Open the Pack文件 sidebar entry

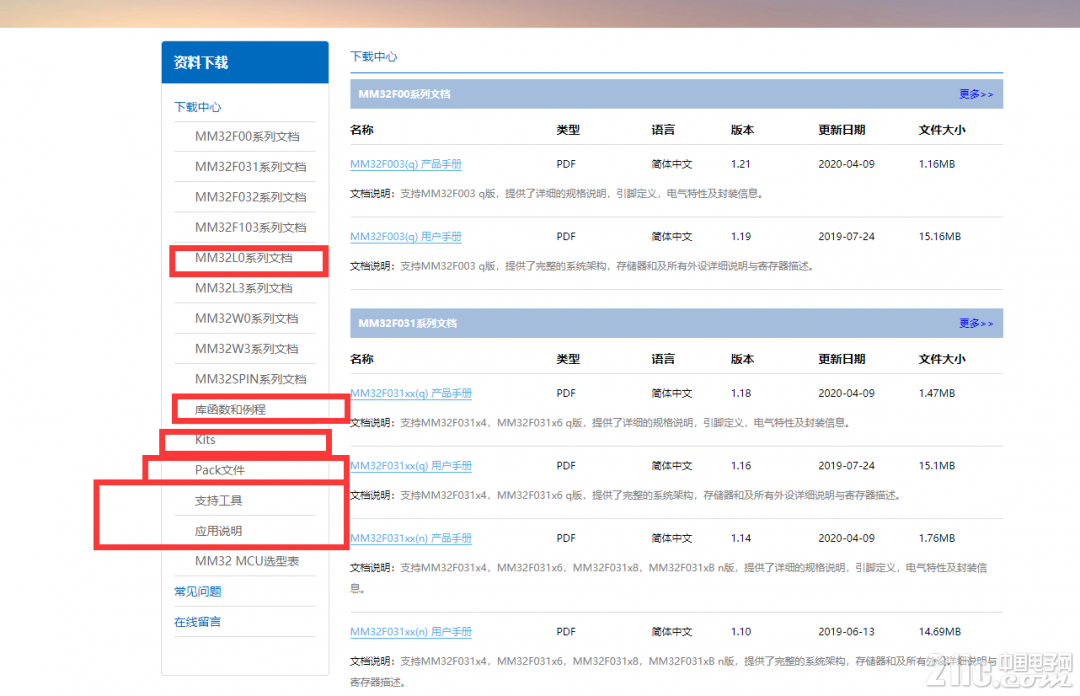pos(220,470)
